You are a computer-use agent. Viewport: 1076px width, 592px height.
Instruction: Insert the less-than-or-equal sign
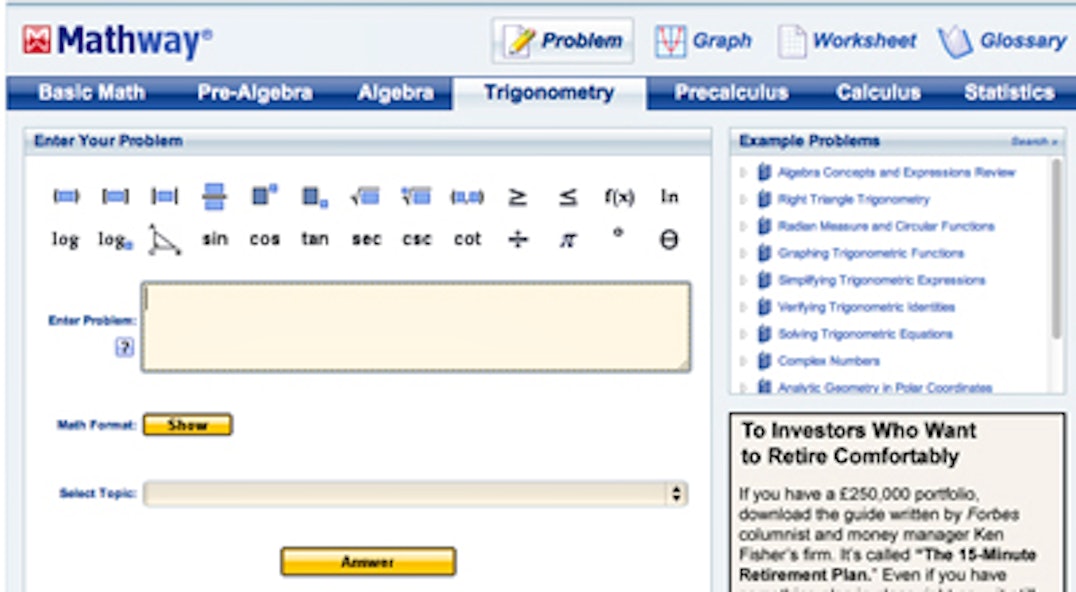[568, 198]
